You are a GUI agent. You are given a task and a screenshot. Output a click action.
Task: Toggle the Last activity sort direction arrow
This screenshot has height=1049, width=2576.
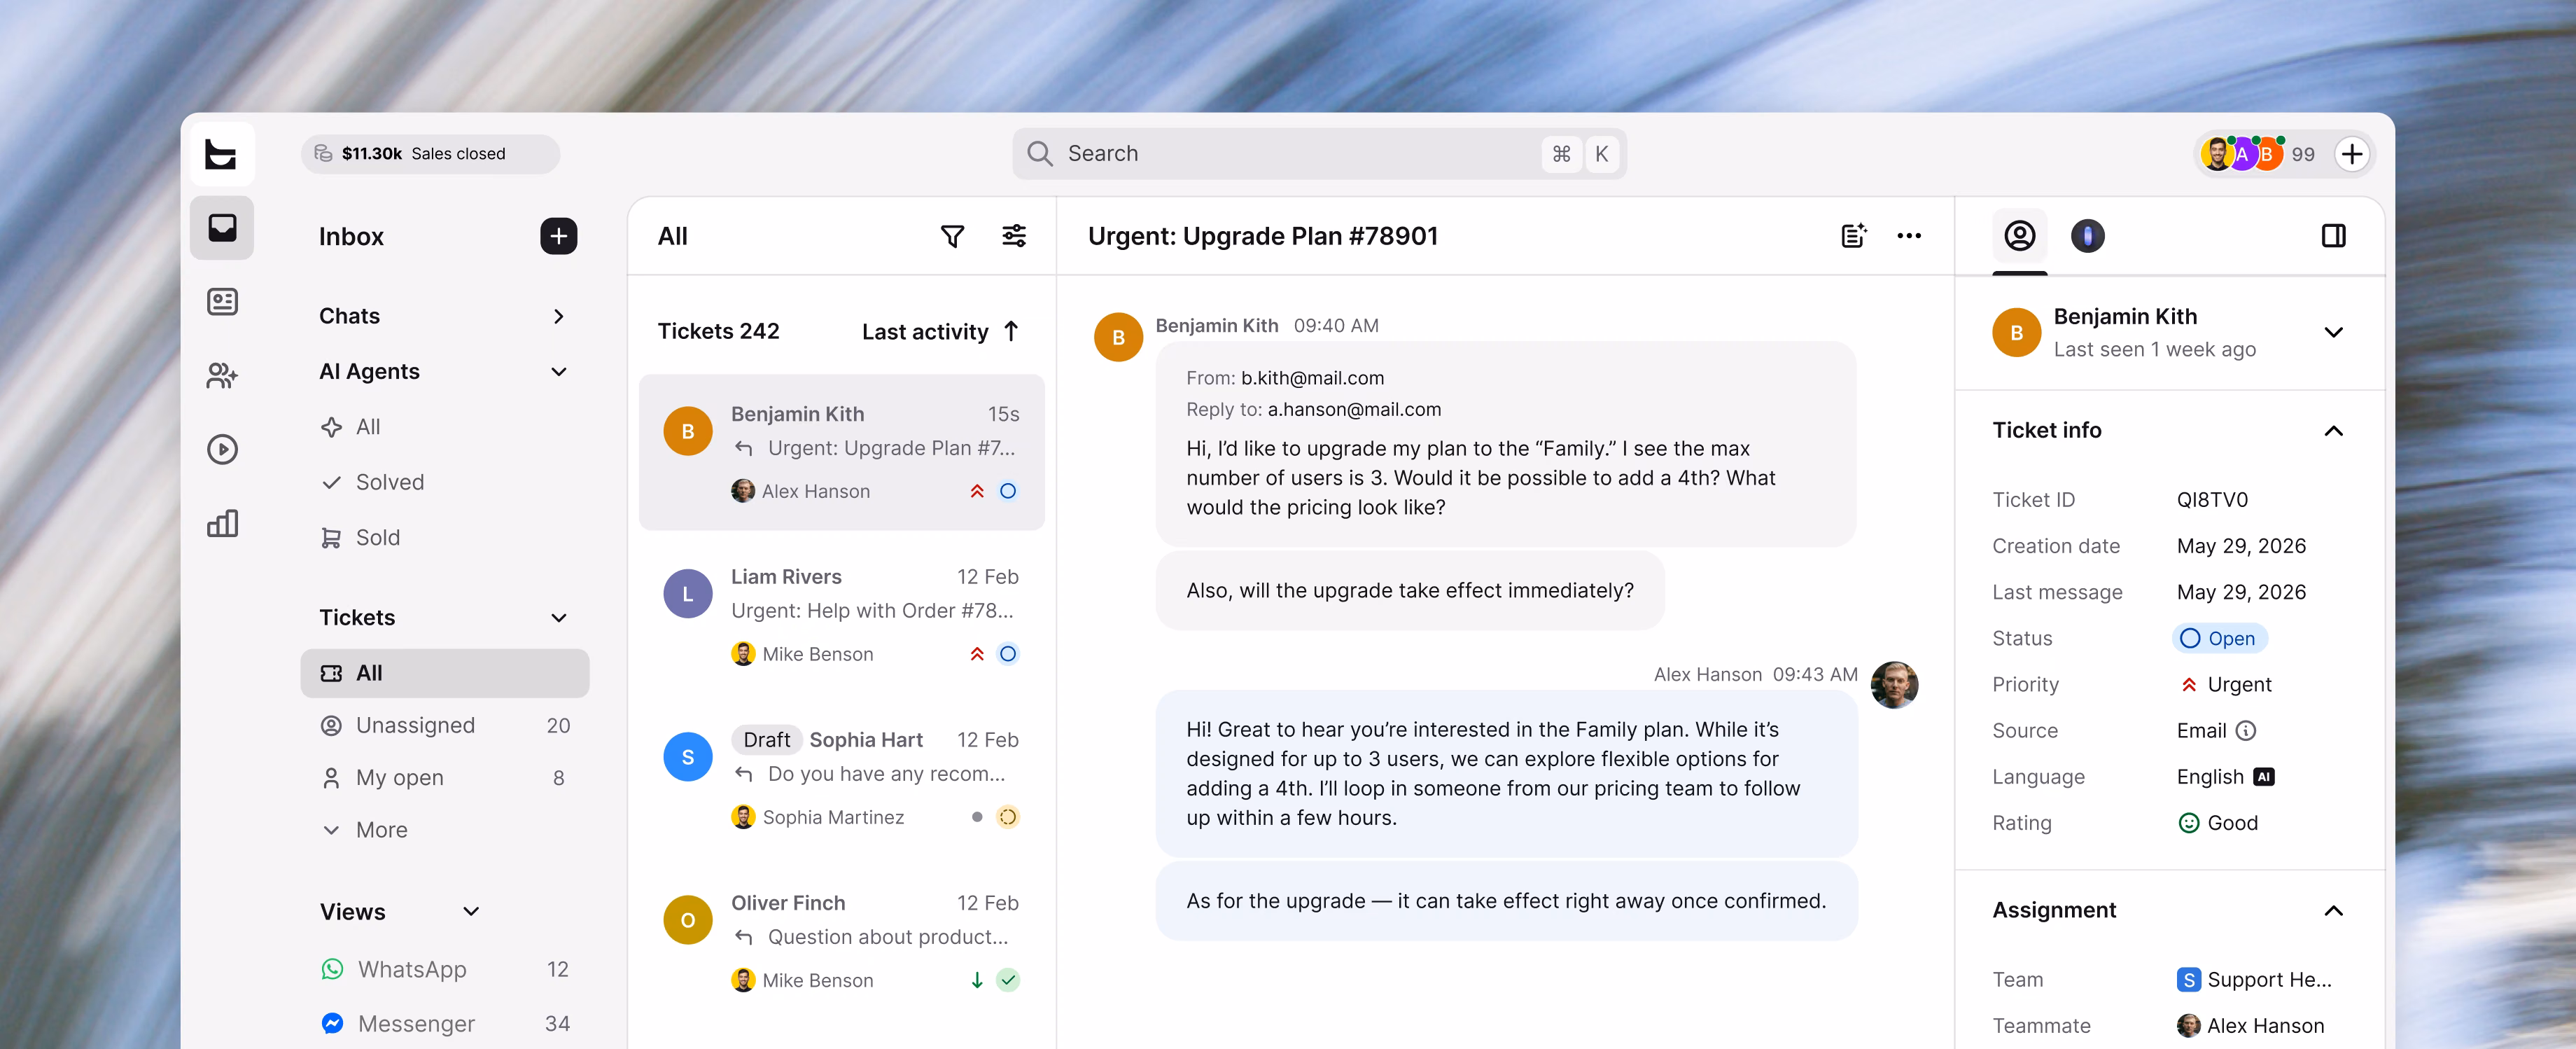click(1011, 331)
